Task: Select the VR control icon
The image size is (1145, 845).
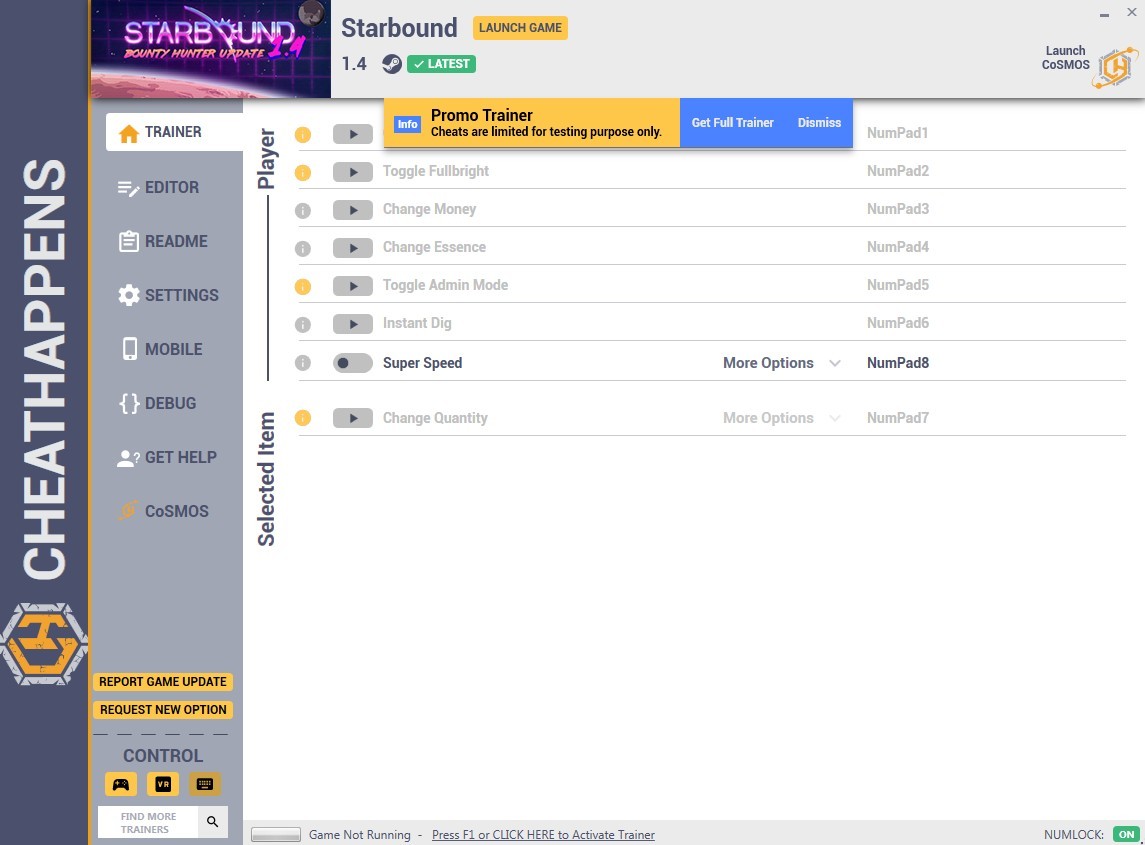Action: point(163,784)
